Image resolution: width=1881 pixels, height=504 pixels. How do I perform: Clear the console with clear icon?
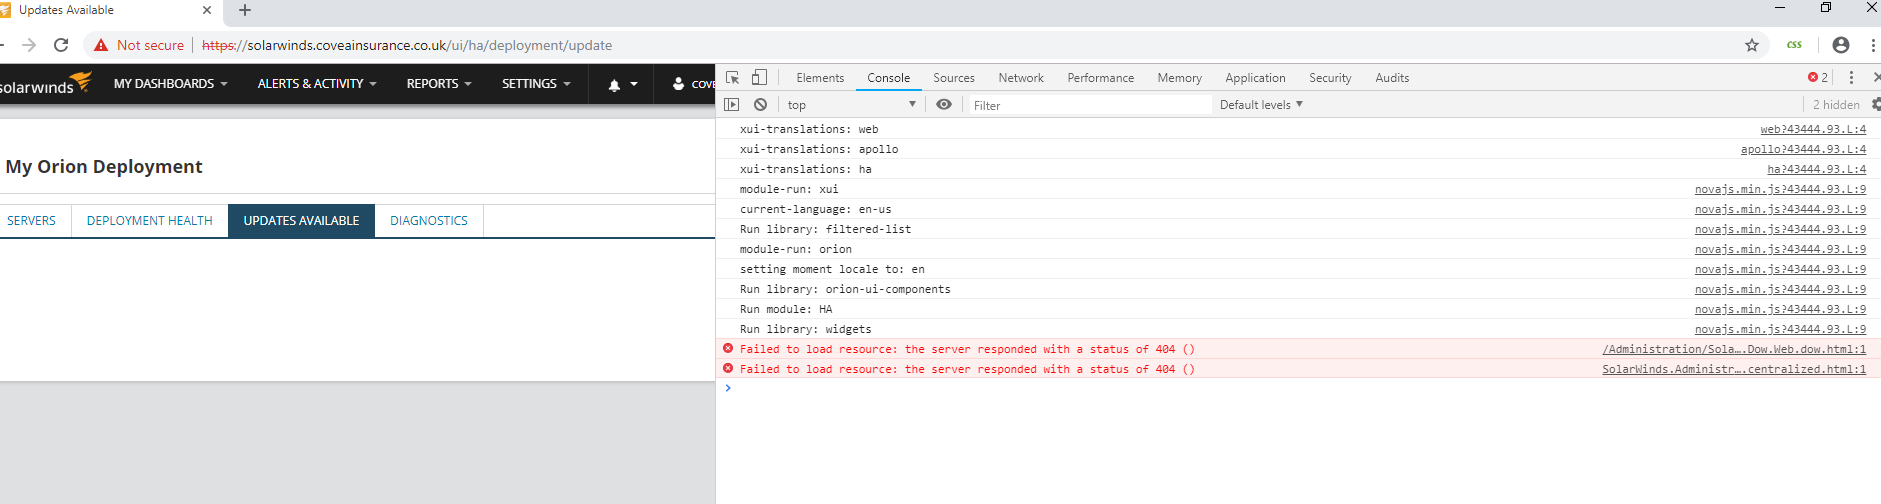pos(761,104)
